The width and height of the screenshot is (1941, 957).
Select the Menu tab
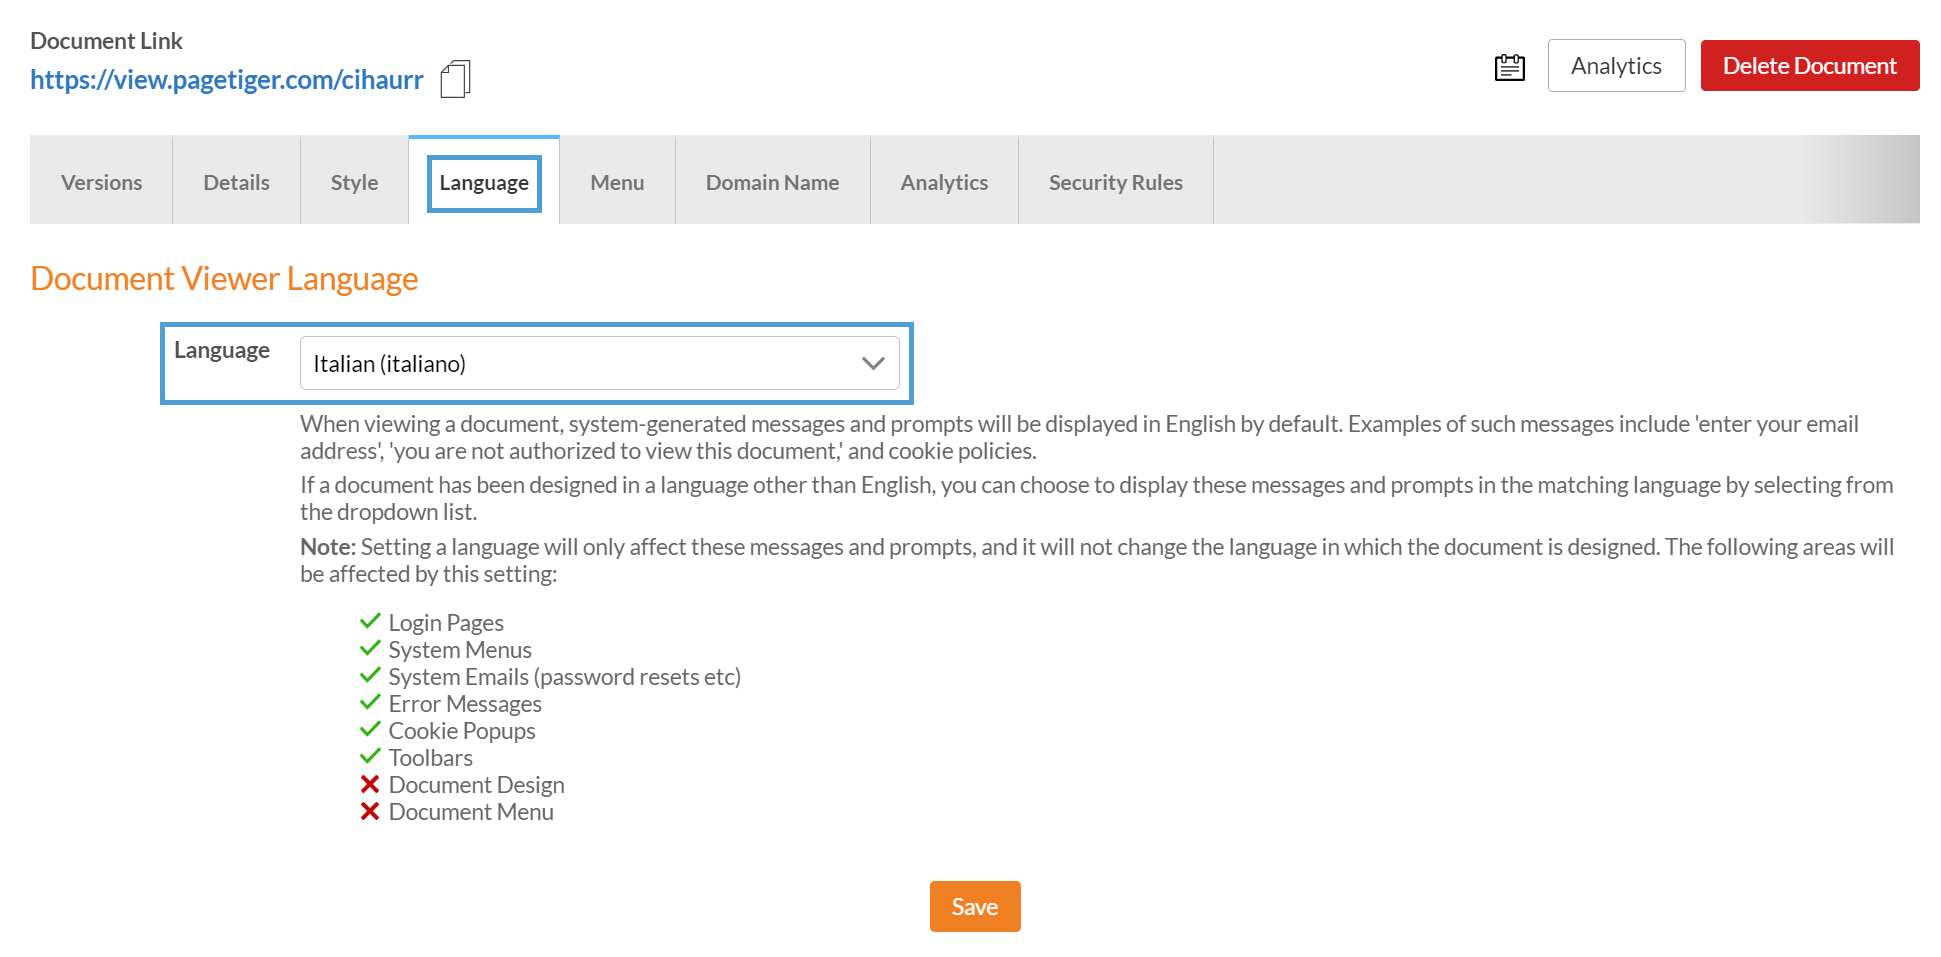tap(617, 182)
